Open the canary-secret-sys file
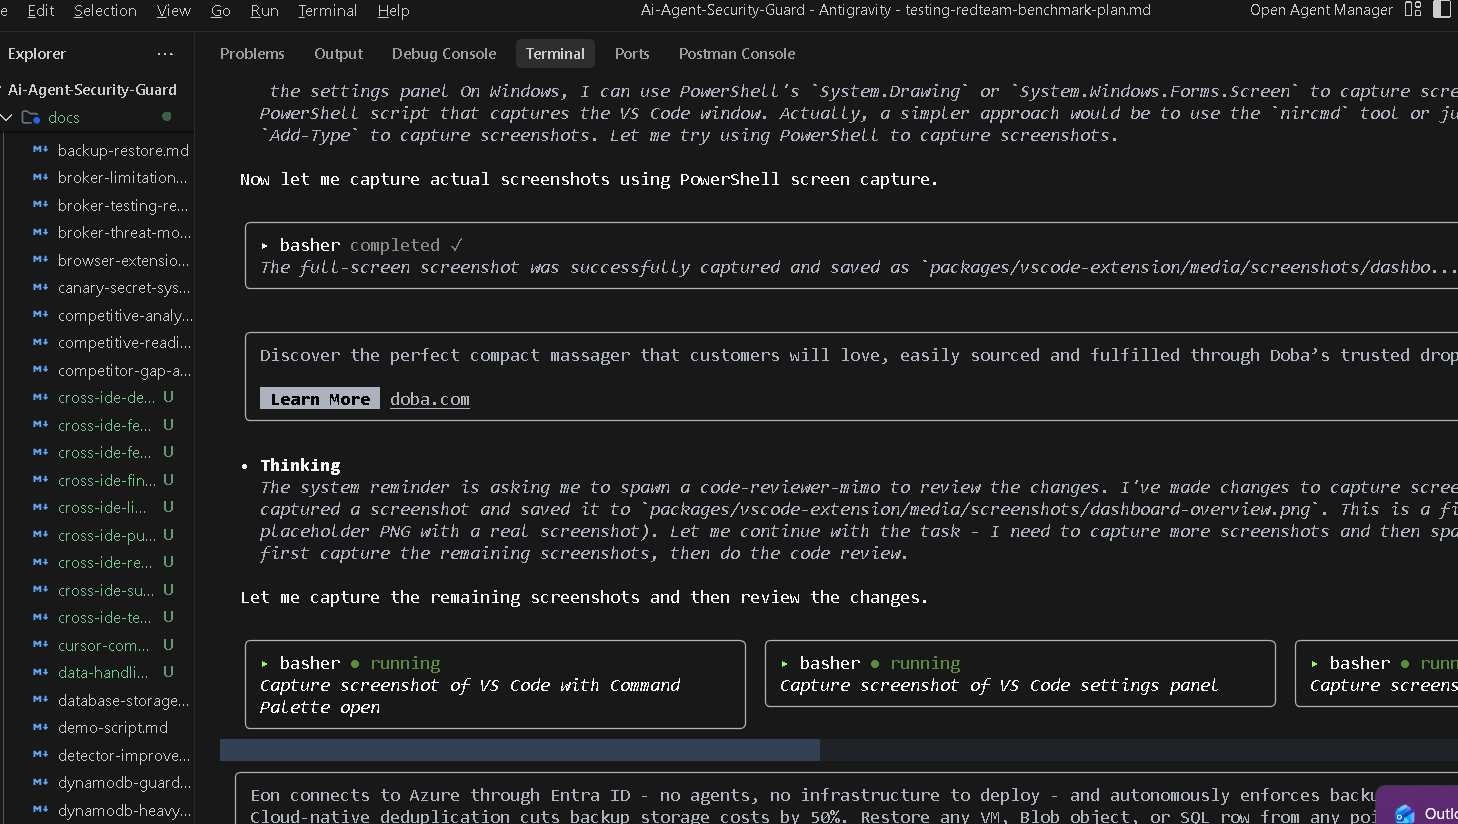 coord(123,287)
